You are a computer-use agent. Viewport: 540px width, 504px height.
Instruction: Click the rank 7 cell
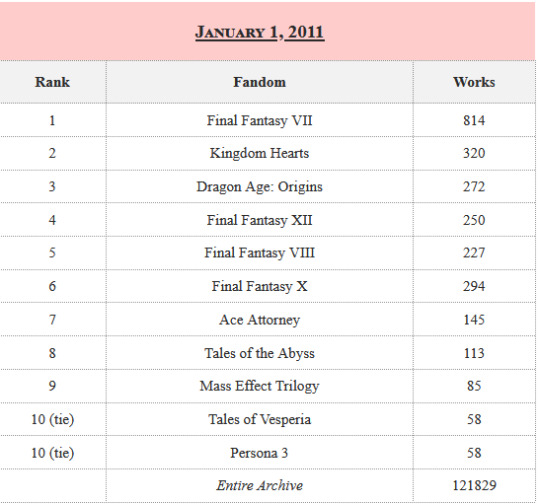click(x=53, y=319)
